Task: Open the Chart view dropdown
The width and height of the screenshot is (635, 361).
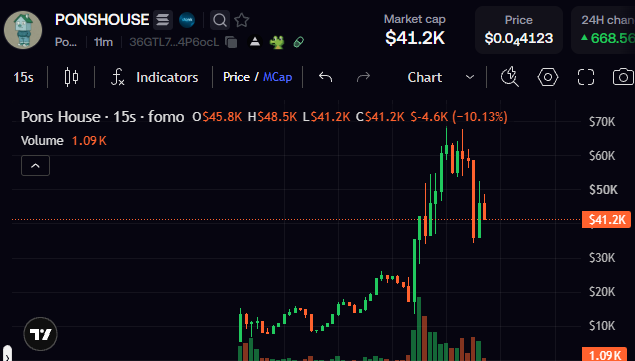Action: tap(440, 77)
